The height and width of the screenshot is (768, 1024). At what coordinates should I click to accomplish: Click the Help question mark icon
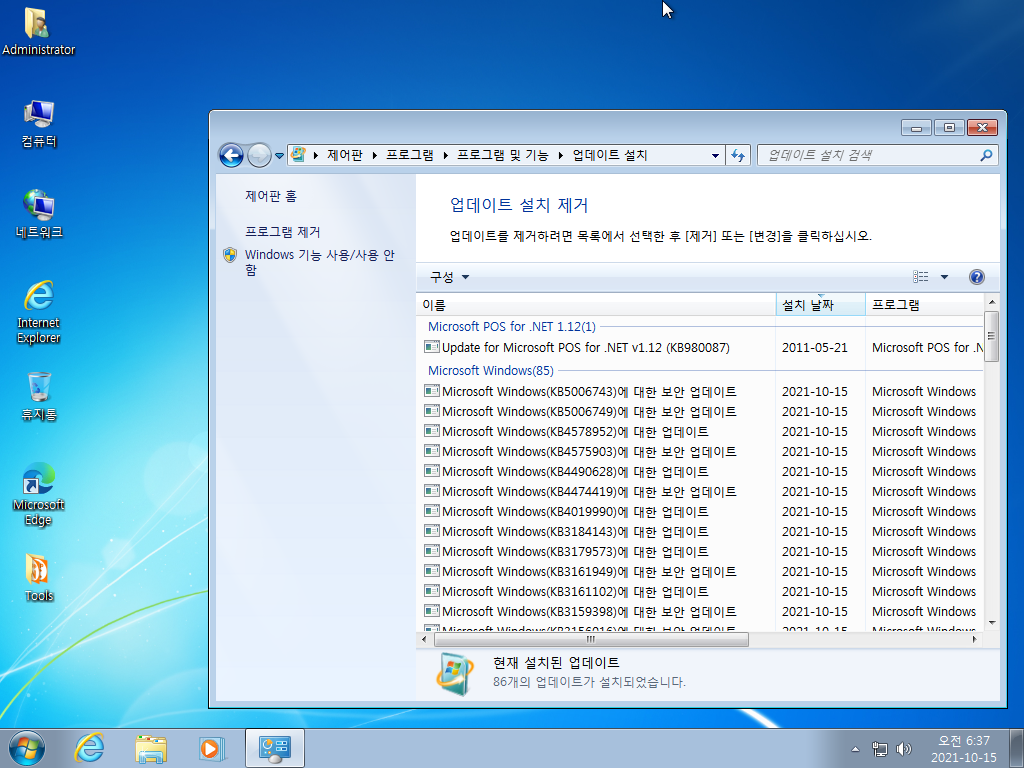pyautogui.click(x=976, y=277)
